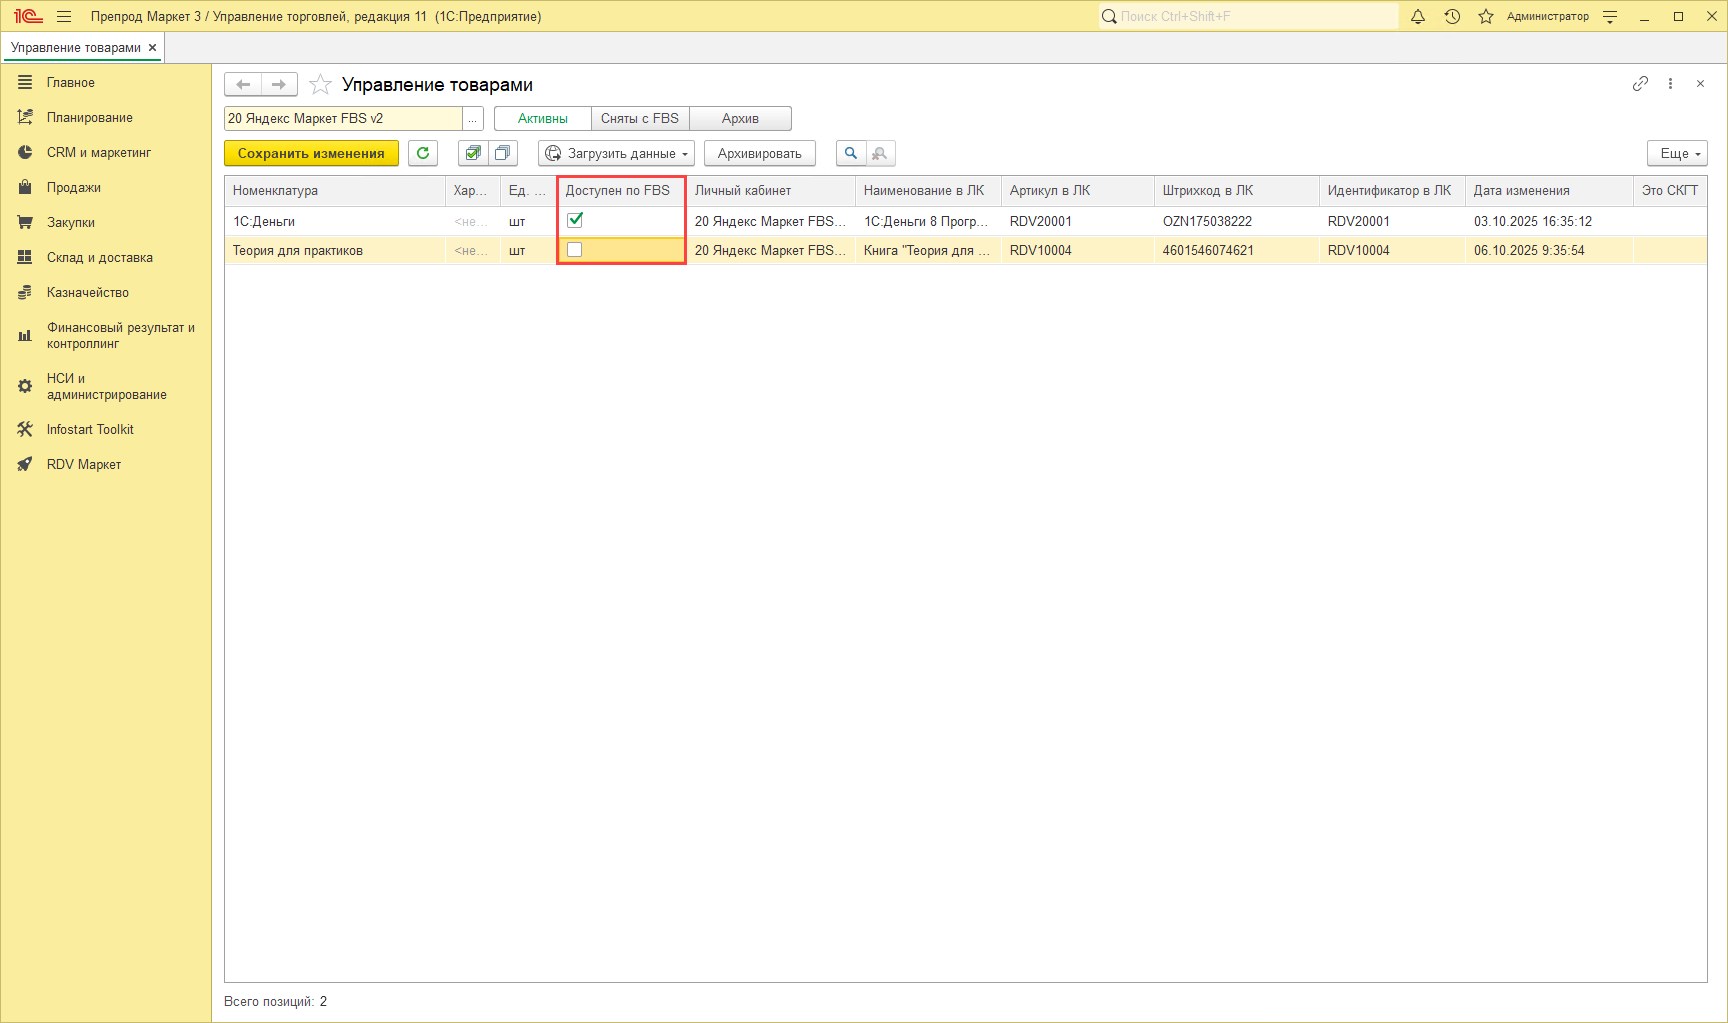Sort by Артикул в ЛК column header
The height and width of the screenshot is (1023, 1728).
(1078, 191)
